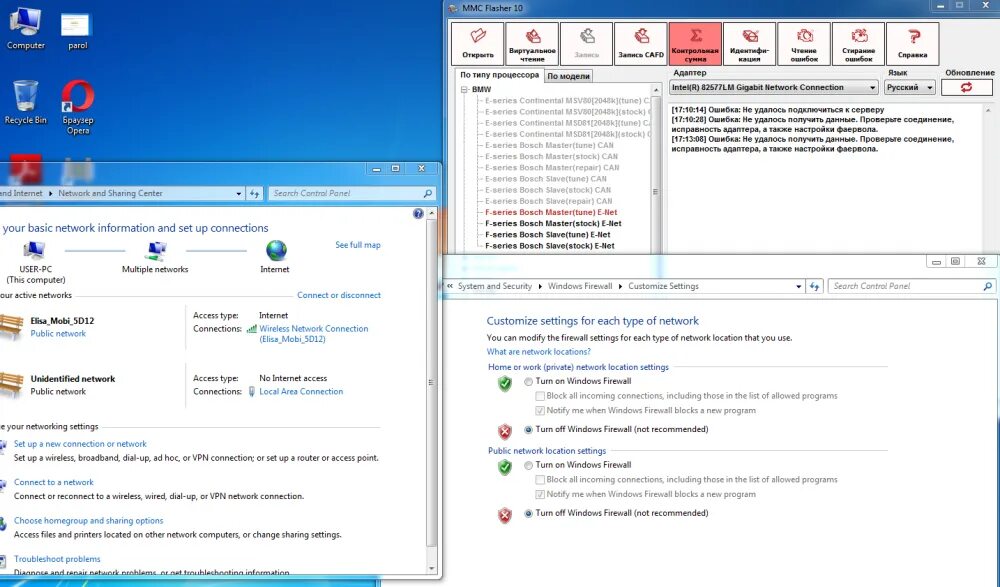Select E-series Bosch Master(tune) CAN entry
Image resolution: width=1000 pixels, height=587 pixels.
(549, 145)
